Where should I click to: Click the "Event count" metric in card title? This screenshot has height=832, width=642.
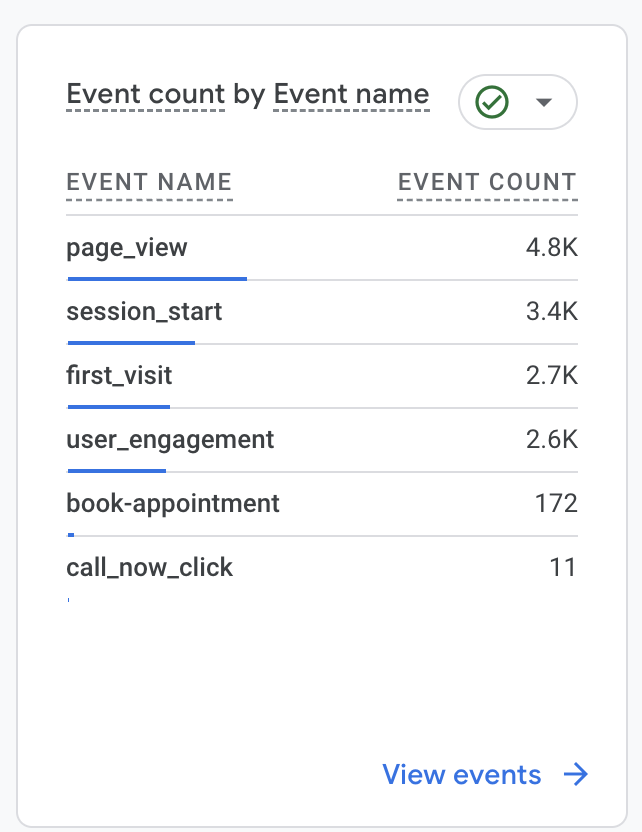(x=145, y=95)
